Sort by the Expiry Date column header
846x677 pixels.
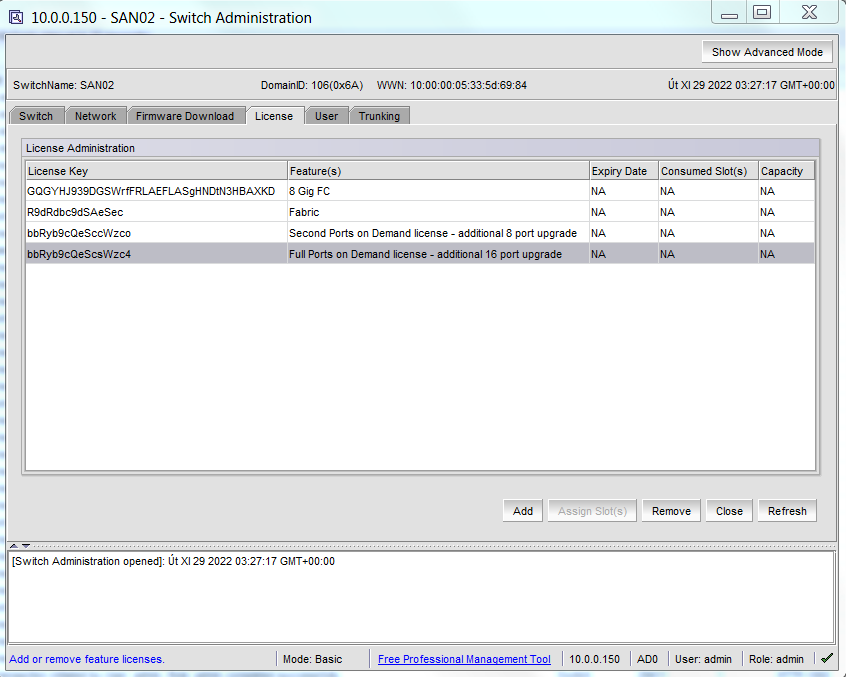click(x=624, y=171)
